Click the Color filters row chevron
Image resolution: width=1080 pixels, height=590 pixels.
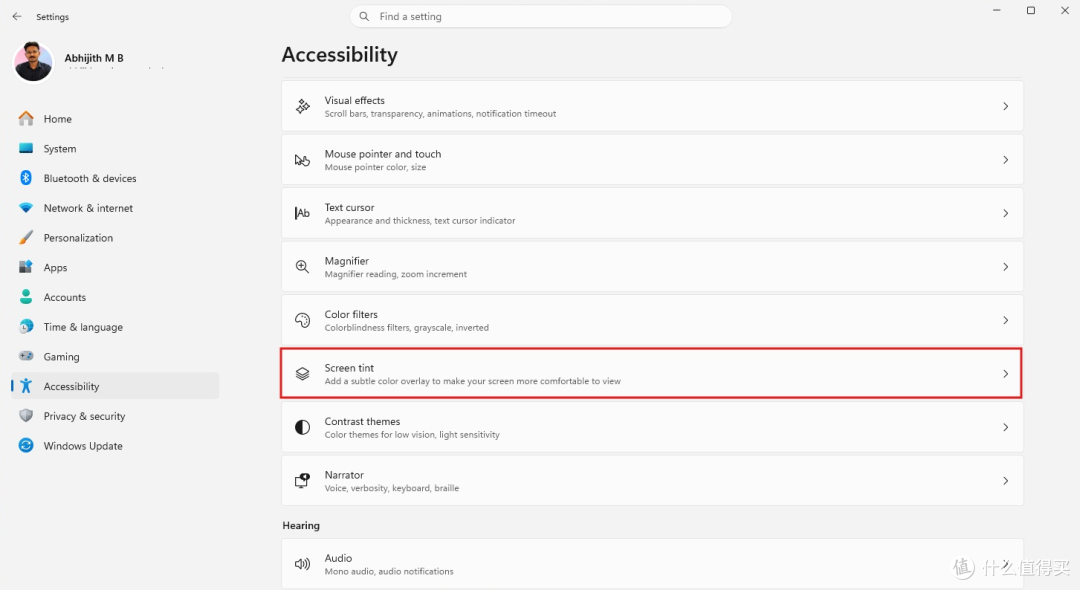pyautogui.click(x=1006, y=320)
